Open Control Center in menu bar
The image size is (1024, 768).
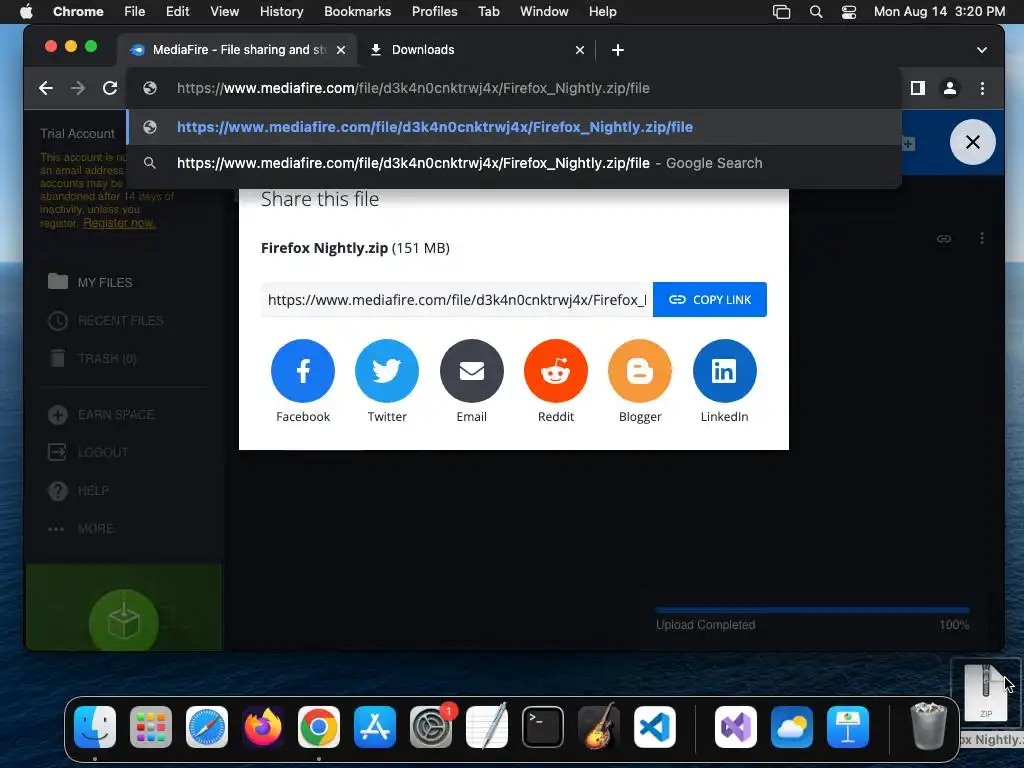tap(848, 11)
